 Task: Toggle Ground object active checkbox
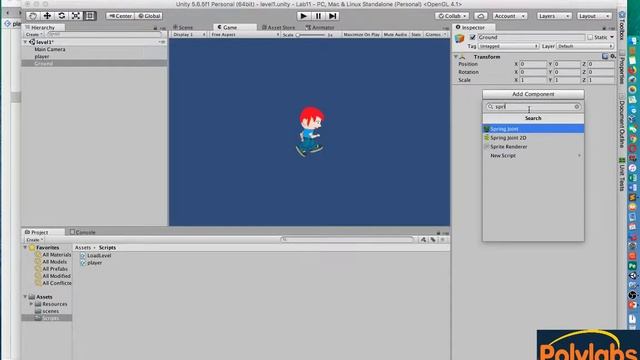[473, 37]
